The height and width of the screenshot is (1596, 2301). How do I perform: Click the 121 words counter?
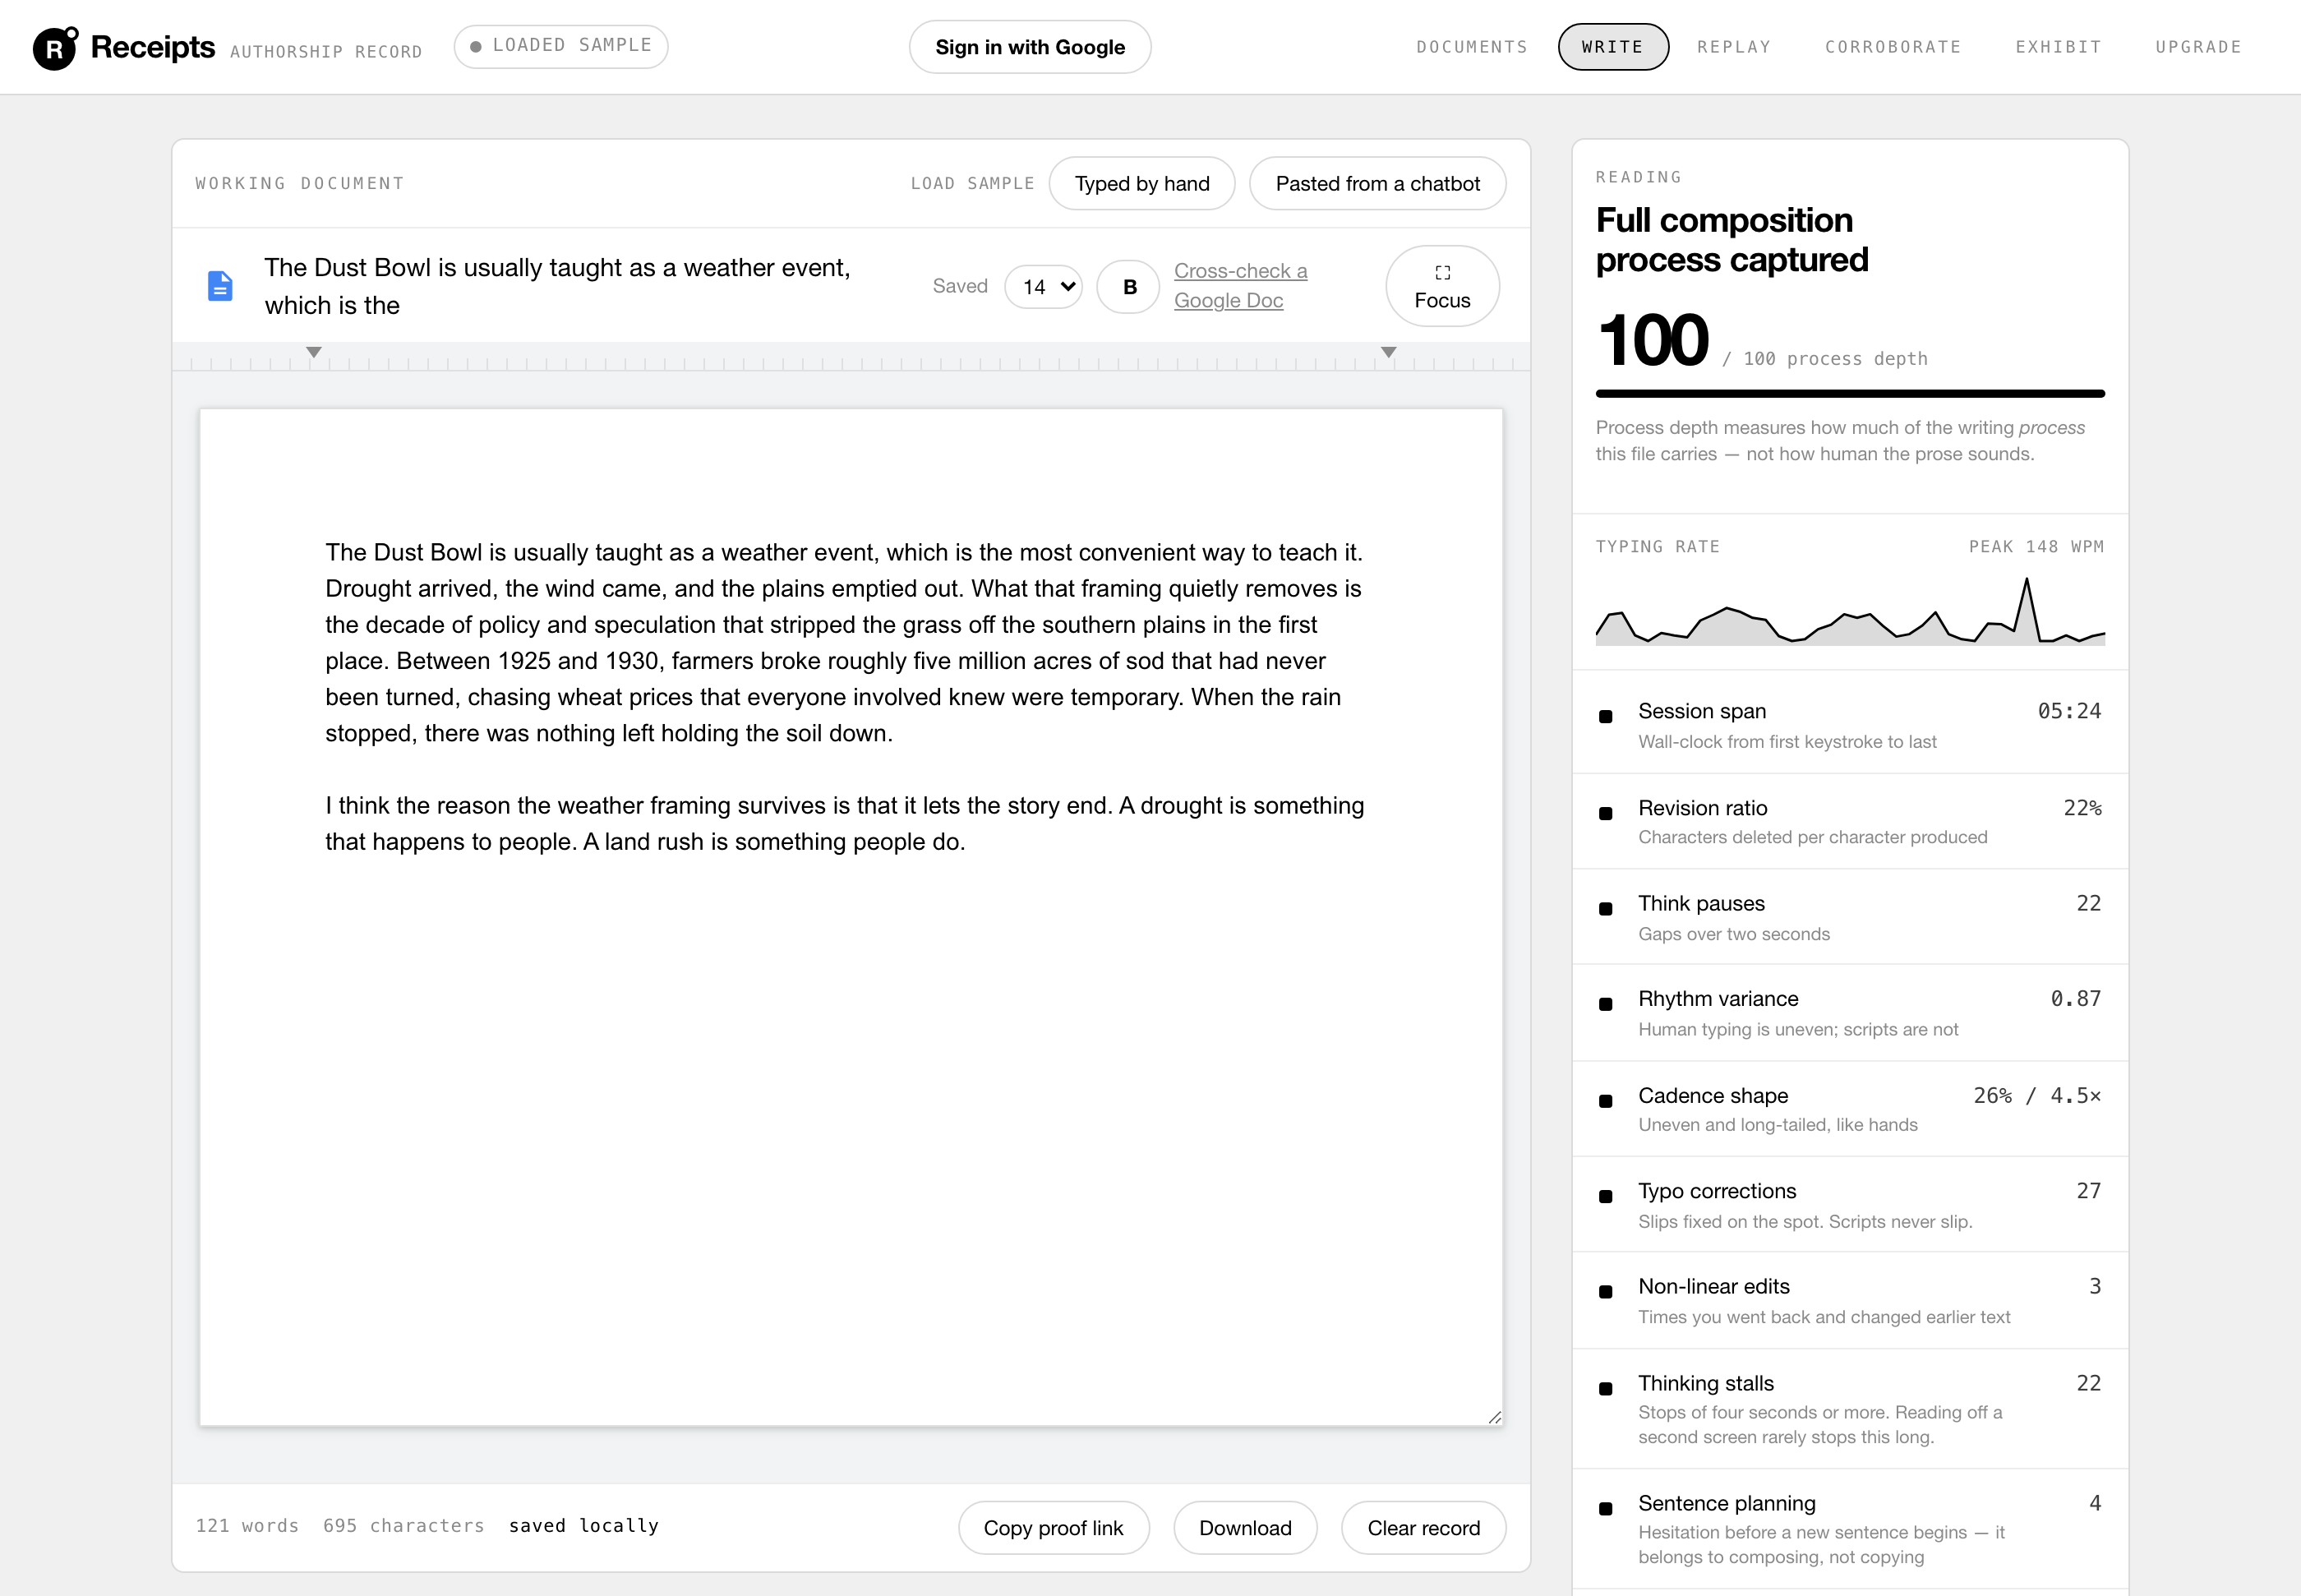(x=247, y=1526)
